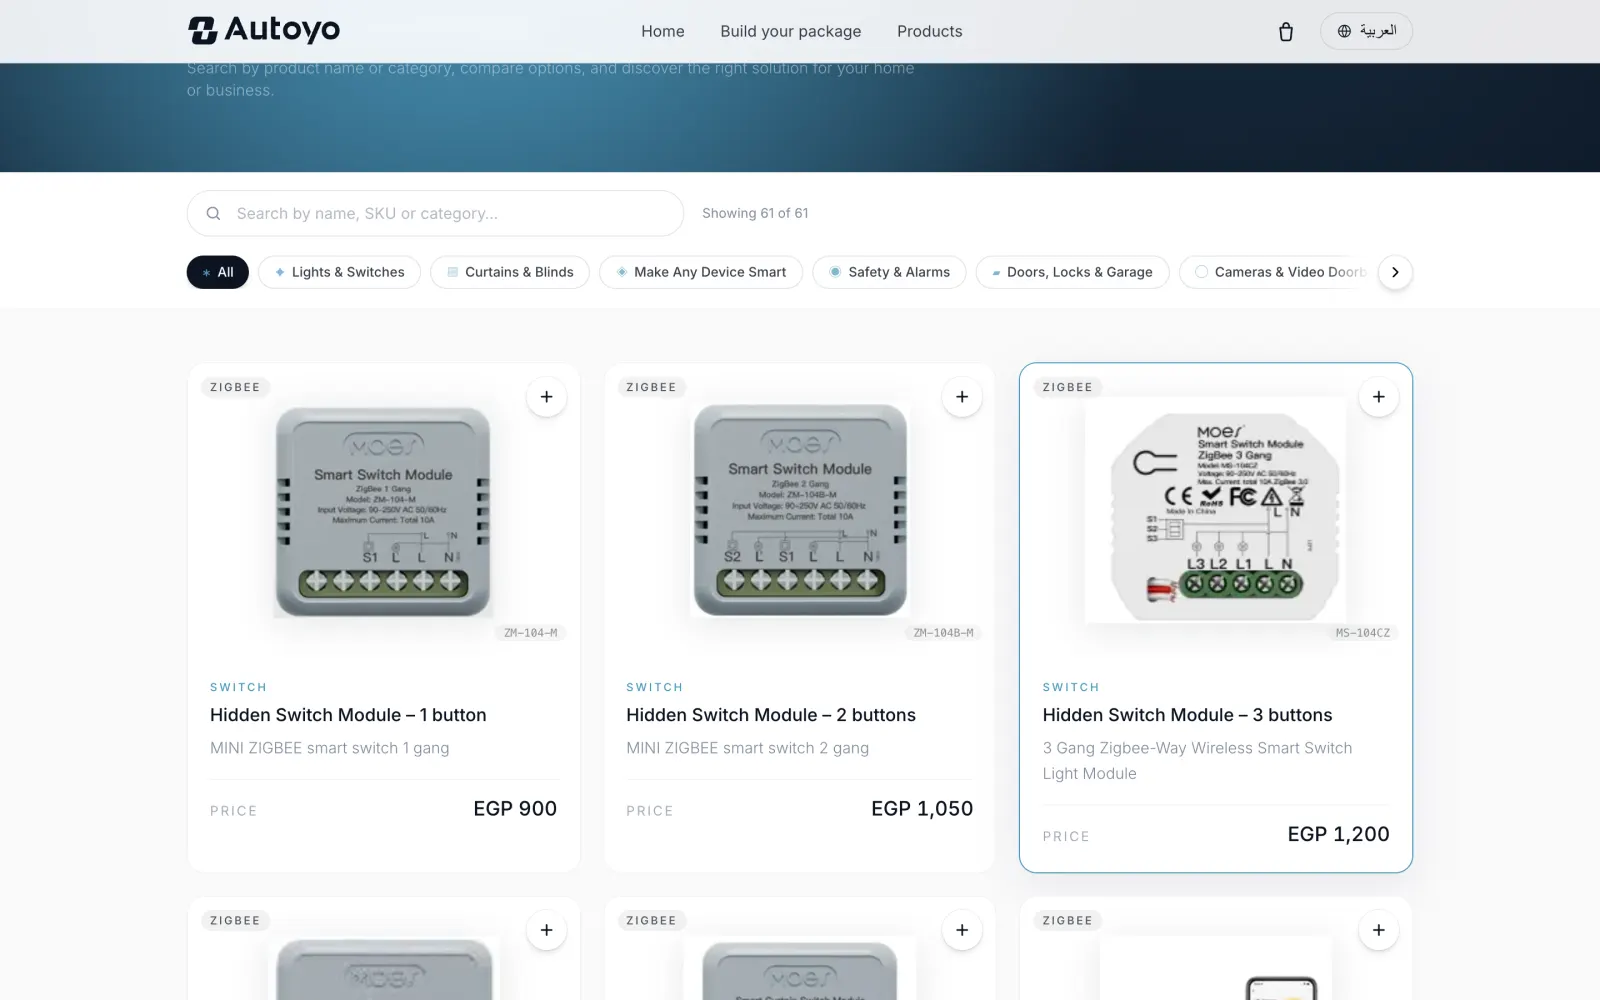
Task: Click the 'MINI ZIGBEE smart switch 2 gang' description
Action: point(747,748)
